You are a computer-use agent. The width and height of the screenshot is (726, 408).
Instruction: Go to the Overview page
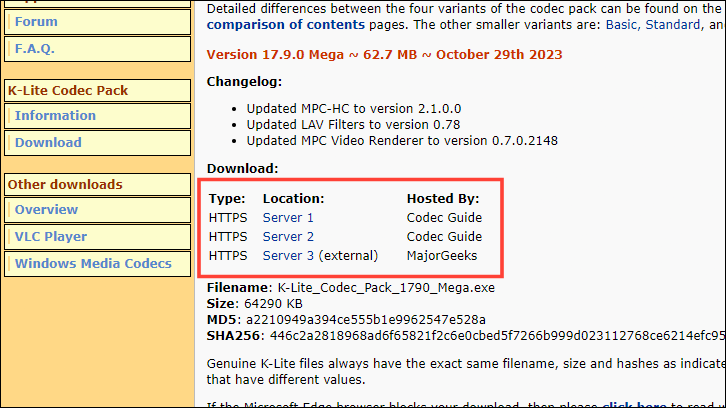click(46, 209)
